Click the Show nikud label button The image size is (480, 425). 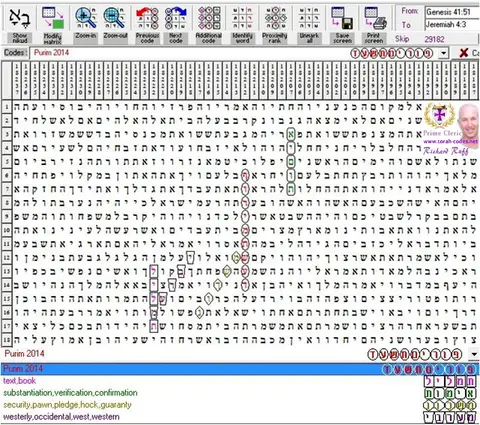click(20, 38)
